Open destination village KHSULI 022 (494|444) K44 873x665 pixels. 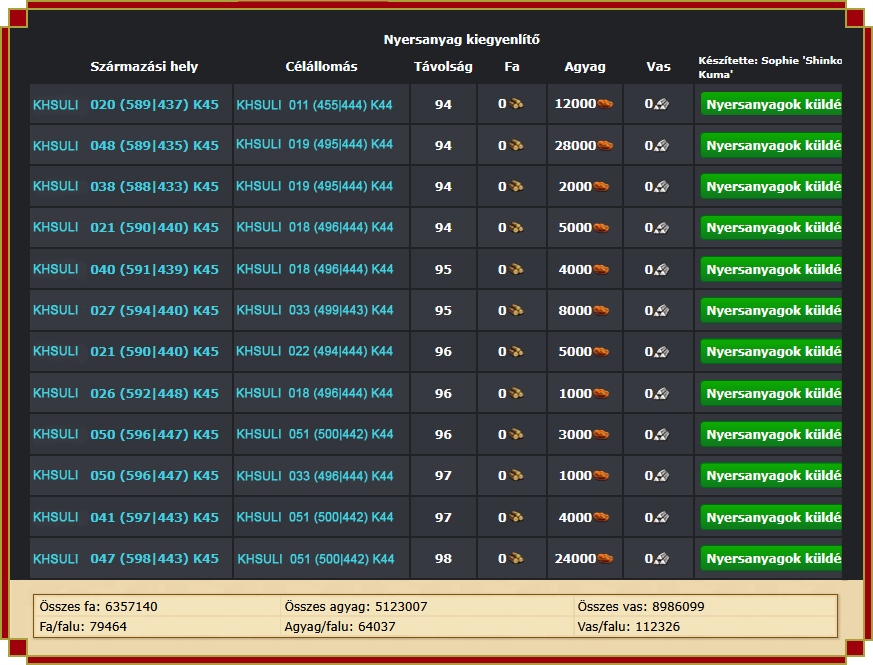pyautogui.click(x=314, y=351)
